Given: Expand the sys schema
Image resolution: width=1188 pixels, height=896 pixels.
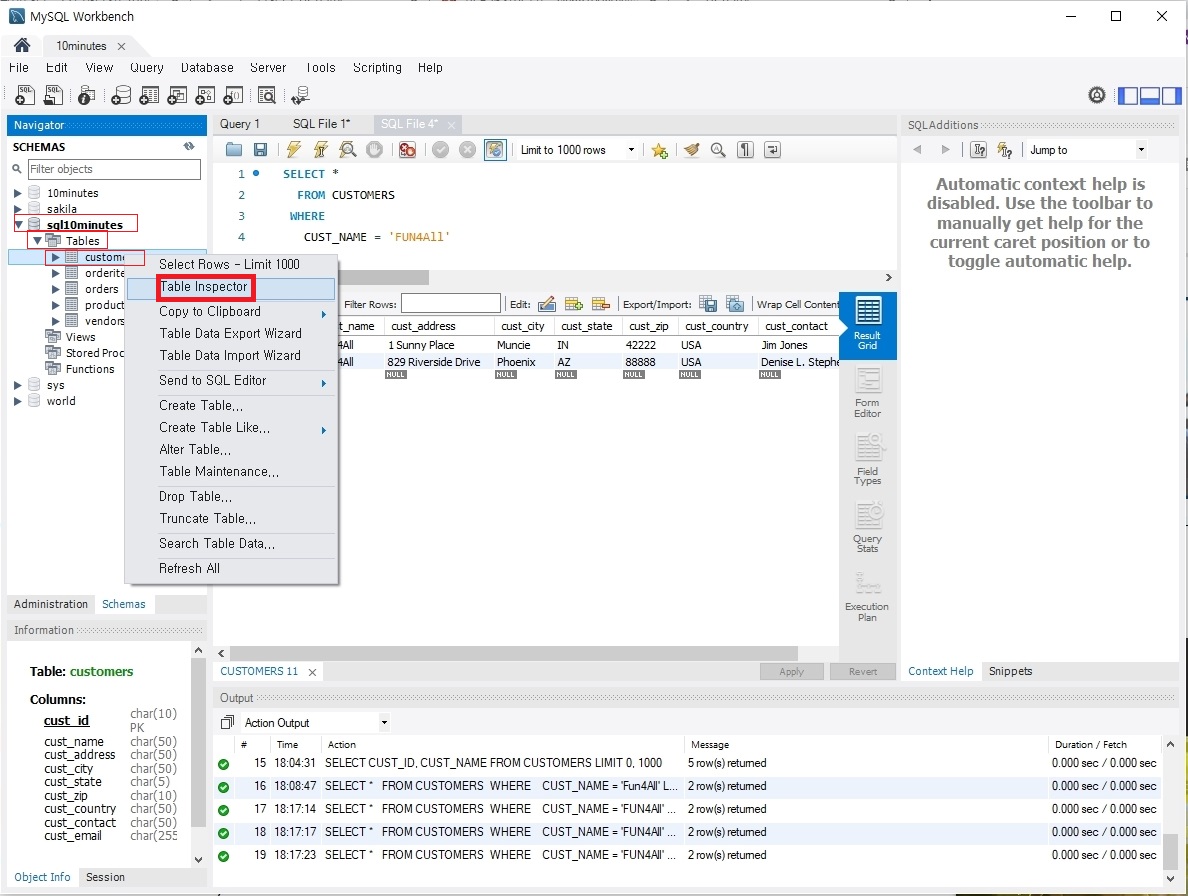Looking at the screenshot, I should pos(17,386).
